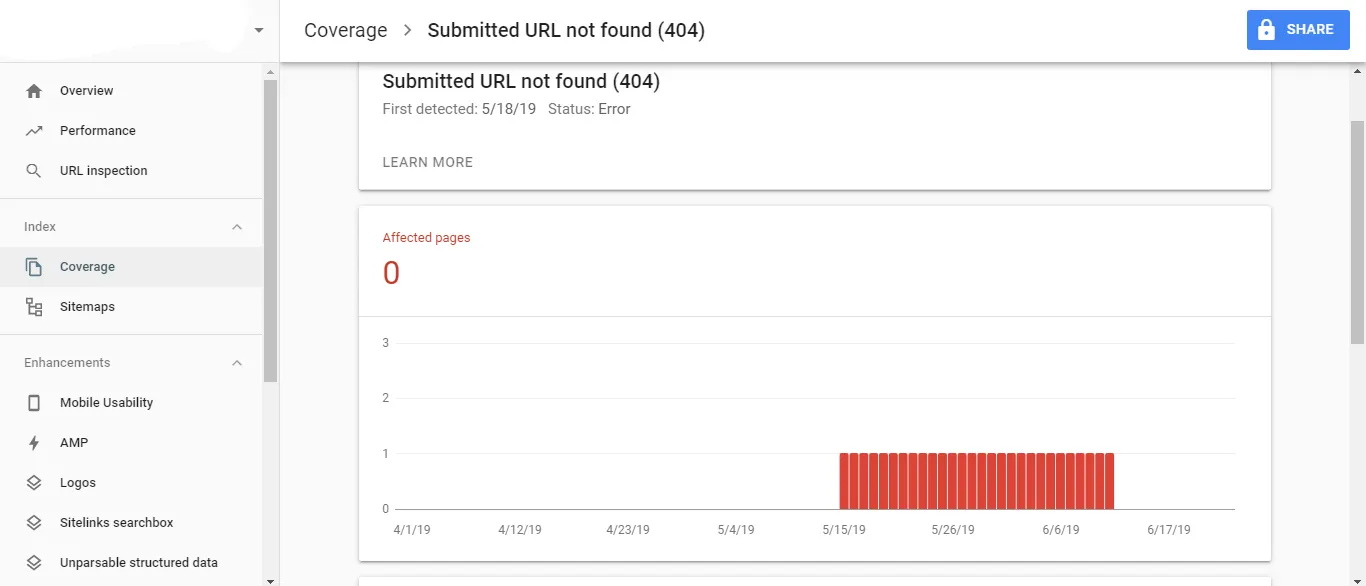Select the Coverage report icon

click(x=33, y=266)
